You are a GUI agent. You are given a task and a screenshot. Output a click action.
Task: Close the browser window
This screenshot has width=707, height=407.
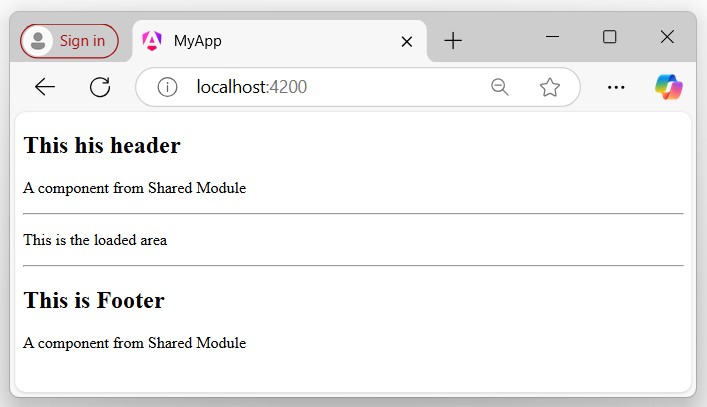click(667, 37)
